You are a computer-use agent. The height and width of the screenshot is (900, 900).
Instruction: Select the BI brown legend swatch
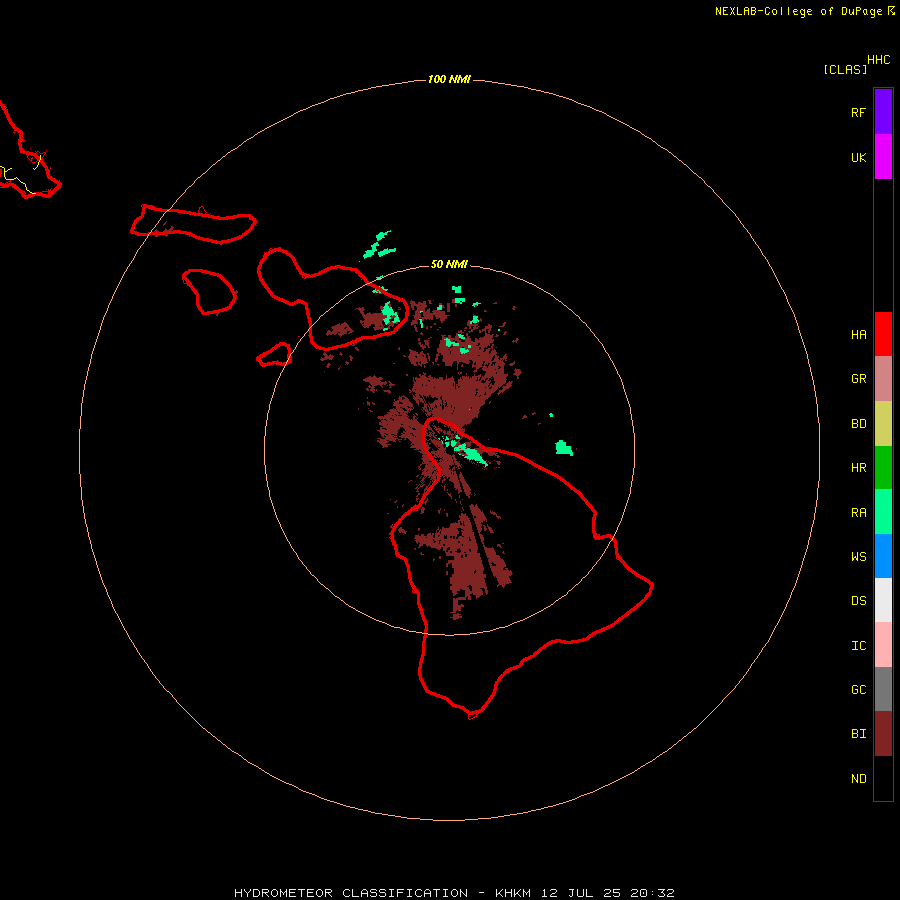pos(883,734)
